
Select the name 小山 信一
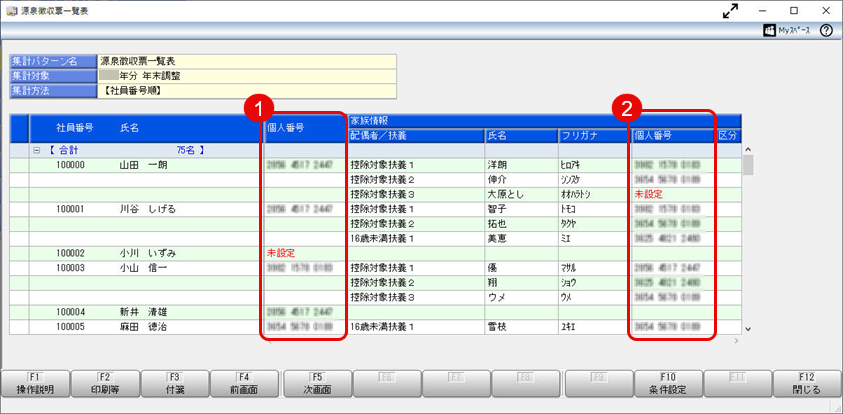coord(143,267)
